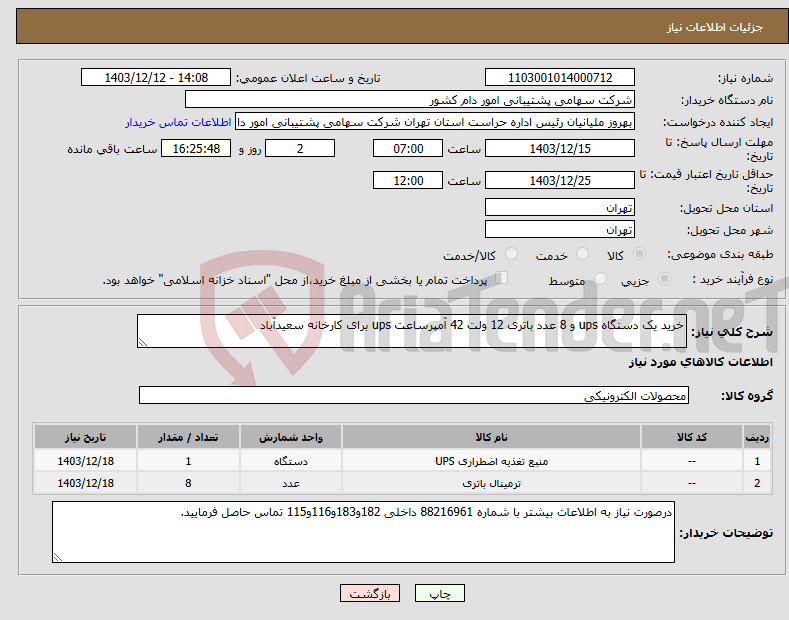Click the need number field 1103001014000712
This screenshot has height=620, width=789.
(x=560, y=78)
